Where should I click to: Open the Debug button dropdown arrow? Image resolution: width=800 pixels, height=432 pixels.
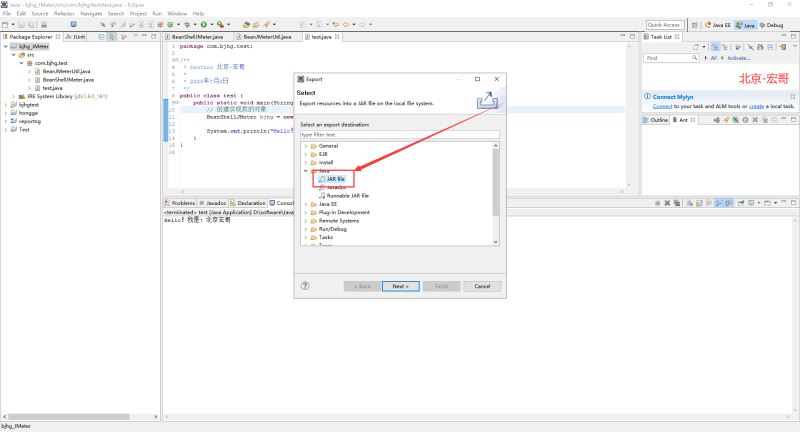[x=195, y=24]
